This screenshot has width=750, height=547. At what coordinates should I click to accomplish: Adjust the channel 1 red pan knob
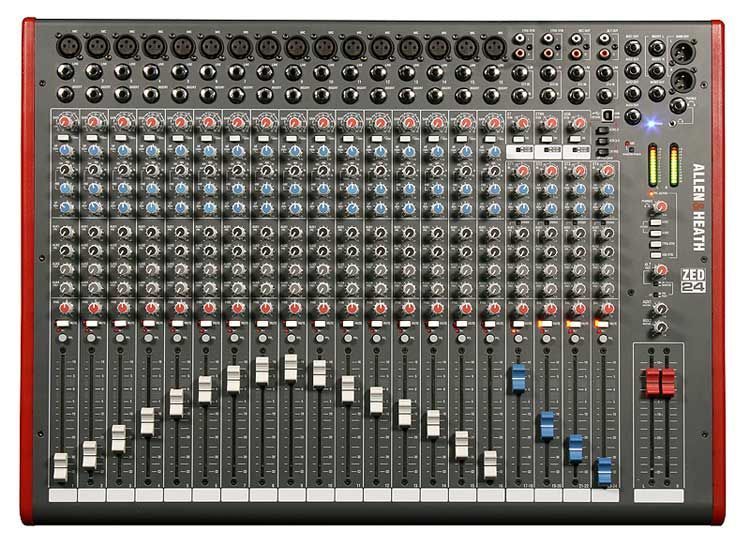[x=66, y=308]
